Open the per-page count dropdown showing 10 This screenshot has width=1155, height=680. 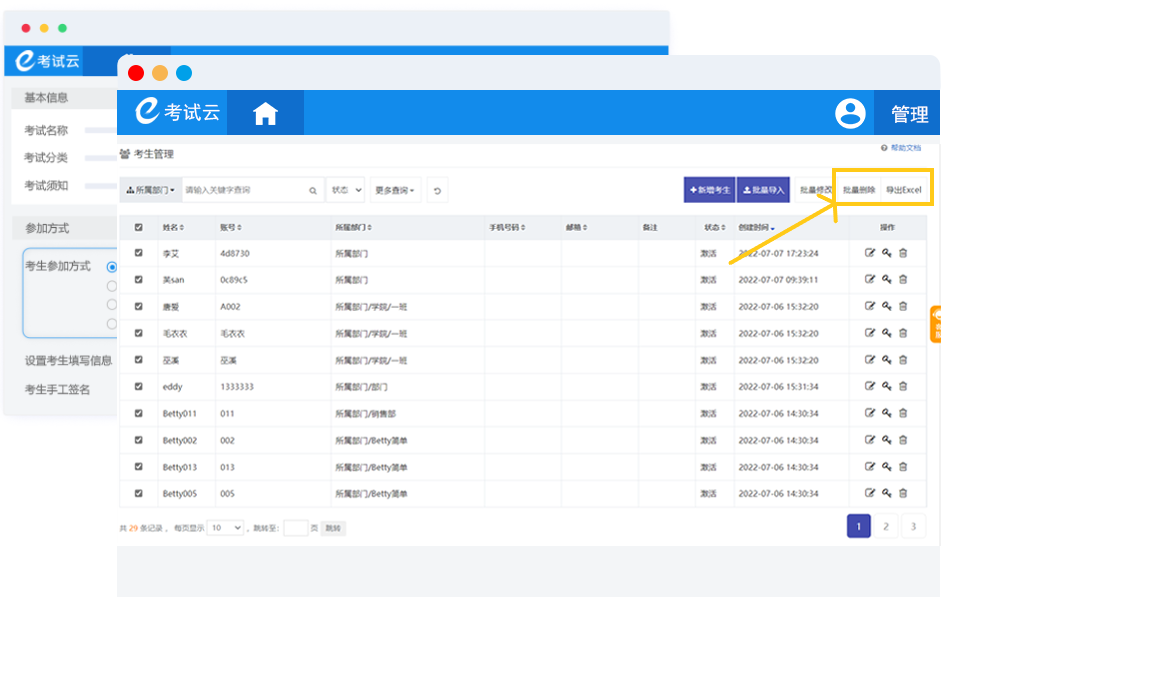tap(225, 527)
